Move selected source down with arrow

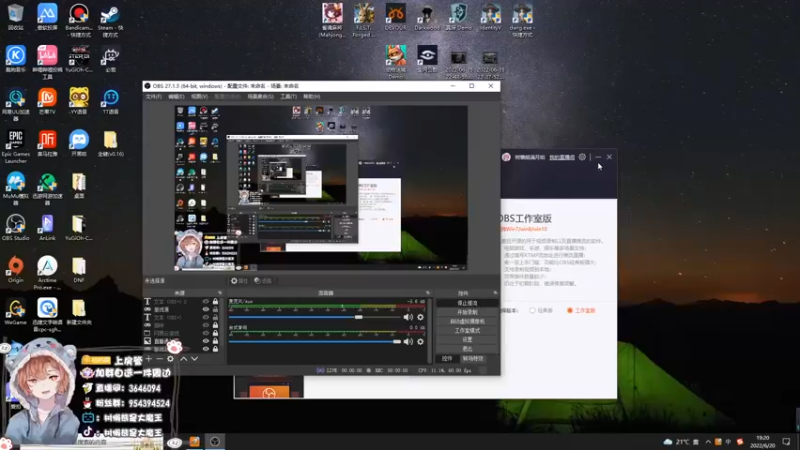pyautogui.click(x=194, y=359)
